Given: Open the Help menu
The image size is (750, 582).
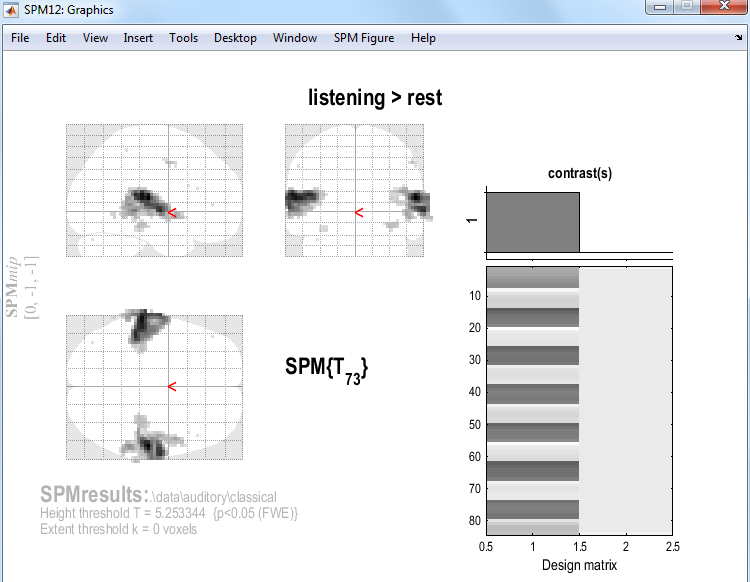Looking at the screenshot, I should 423,38.
